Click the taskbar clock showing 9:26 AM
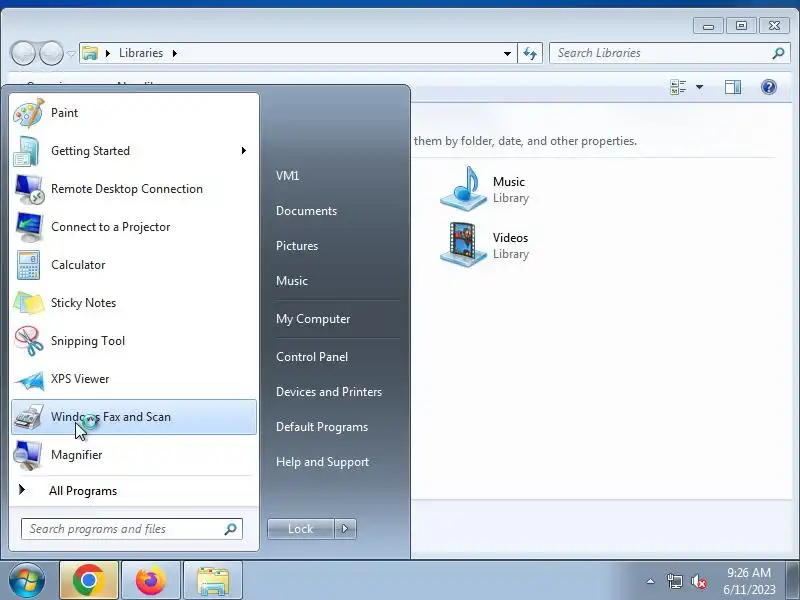This screenshot has height=600, width=800. (x=749, y=581)
